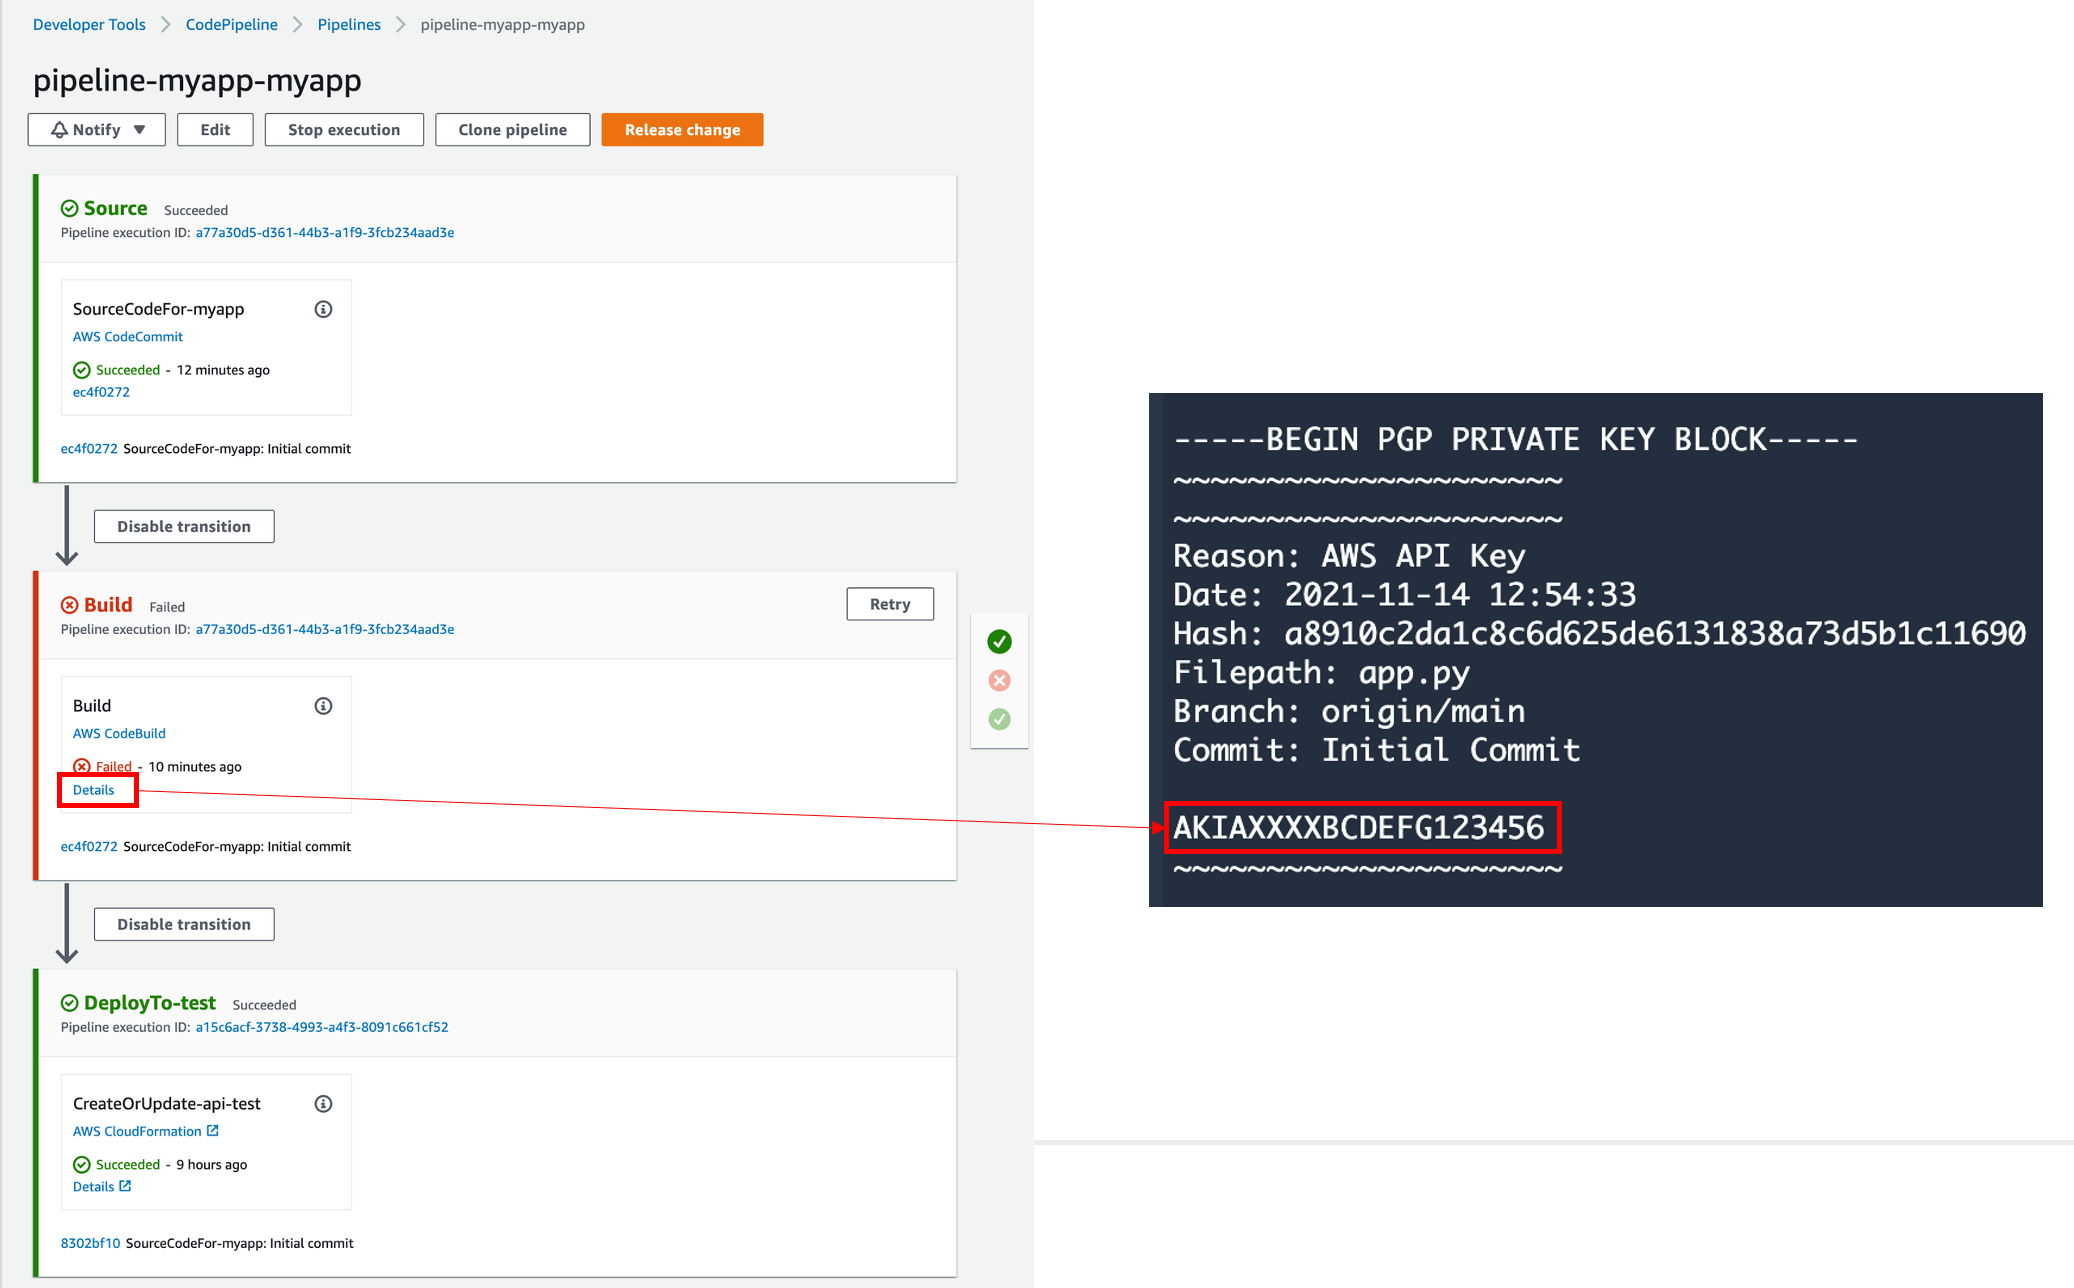Click Stop execution button
Screen dimensions: 2074x1288
pyautogui.click(x=344, y=130)
